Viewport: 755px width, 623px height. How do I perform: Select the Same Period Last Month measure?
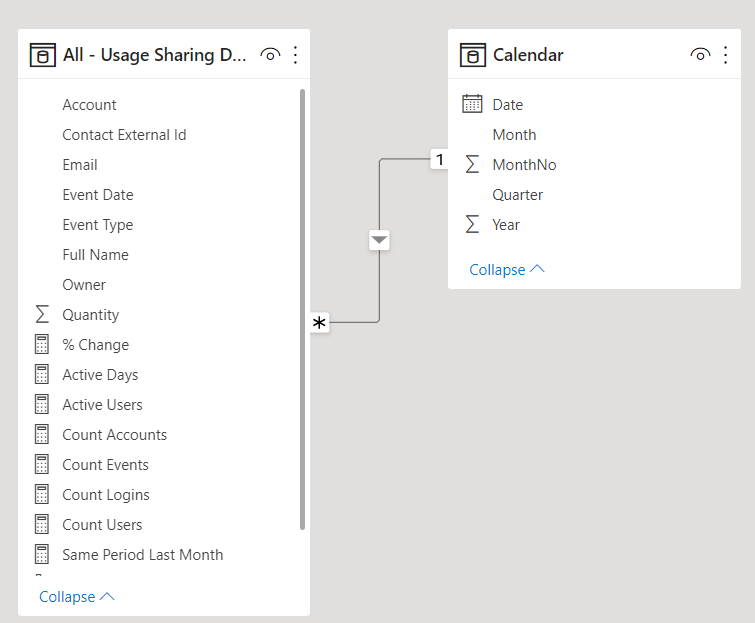143,555
